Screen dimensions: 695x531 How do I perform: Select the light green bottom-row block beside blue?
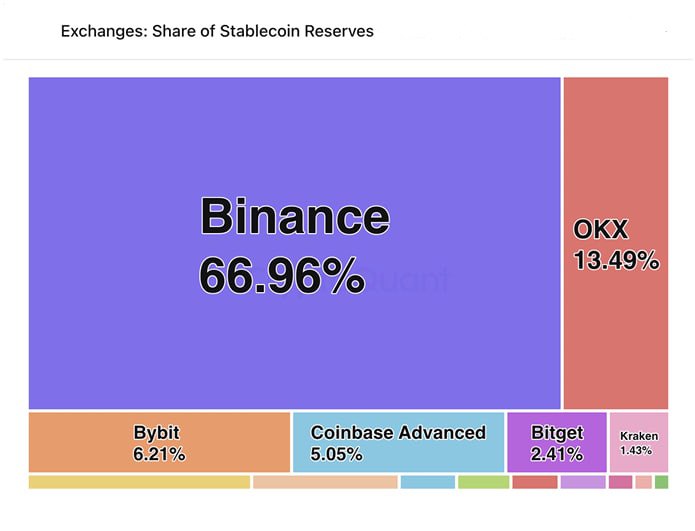point(484,482)
